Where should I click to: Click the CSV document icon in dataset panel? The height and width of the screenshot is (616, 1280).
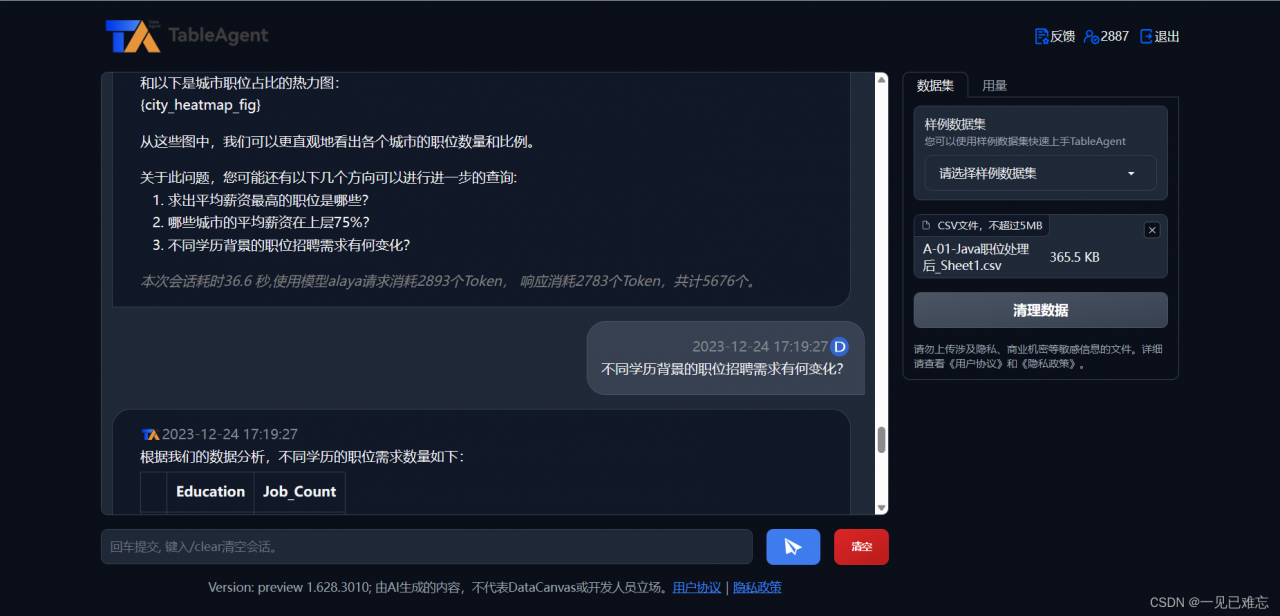[927, 225]
